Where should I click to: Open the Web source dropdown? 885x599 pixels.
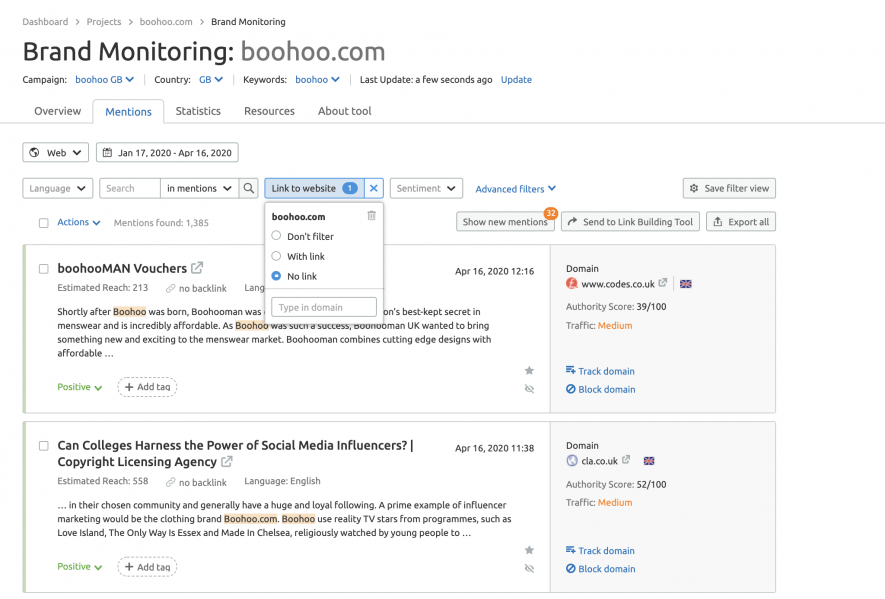(x=55, y=152)
